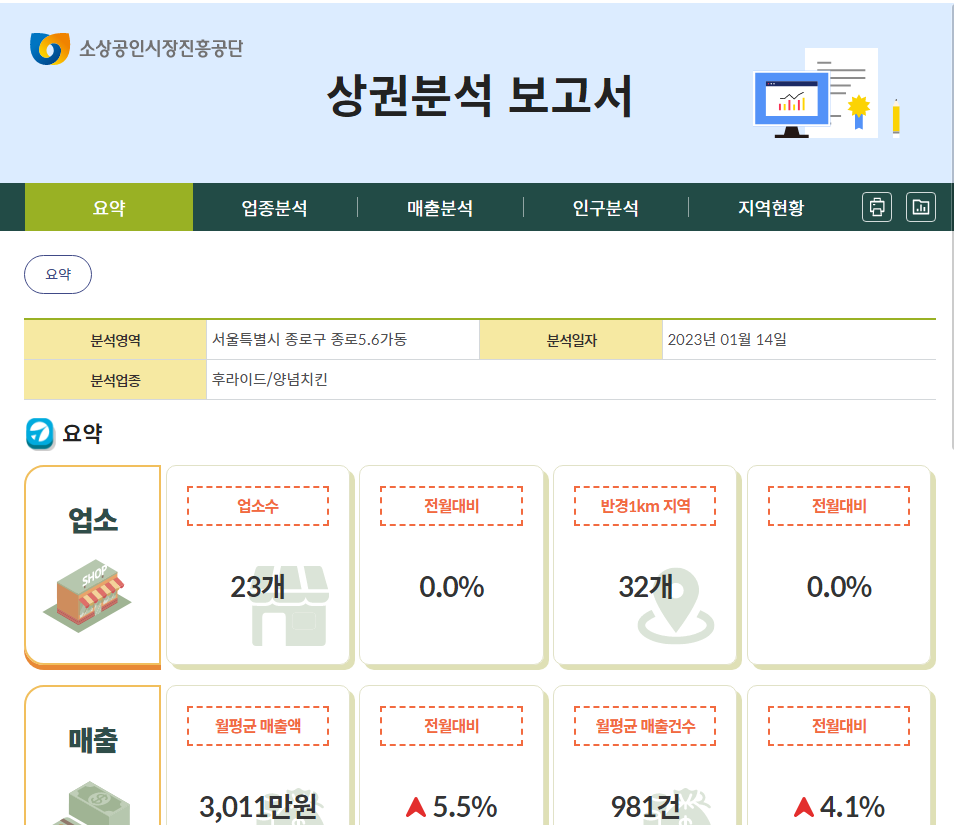Viewport: 954px width, 825px height.
Task: Switch to the 지역현황 tab
Action: pos(771,207)
